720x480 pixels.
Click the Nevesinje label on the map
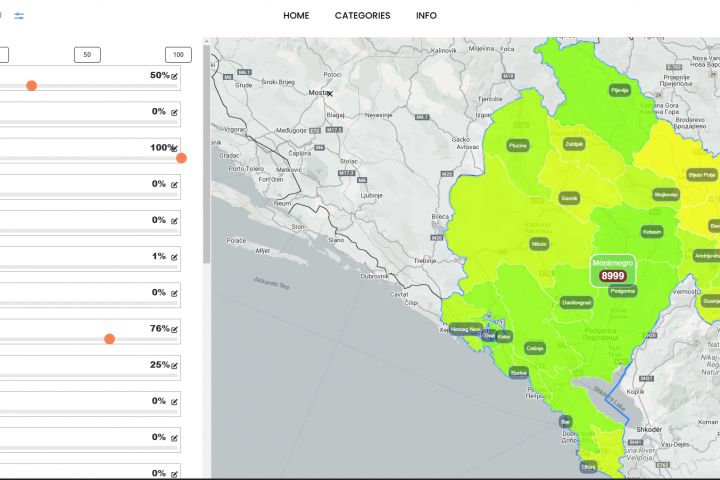point(378,115)
